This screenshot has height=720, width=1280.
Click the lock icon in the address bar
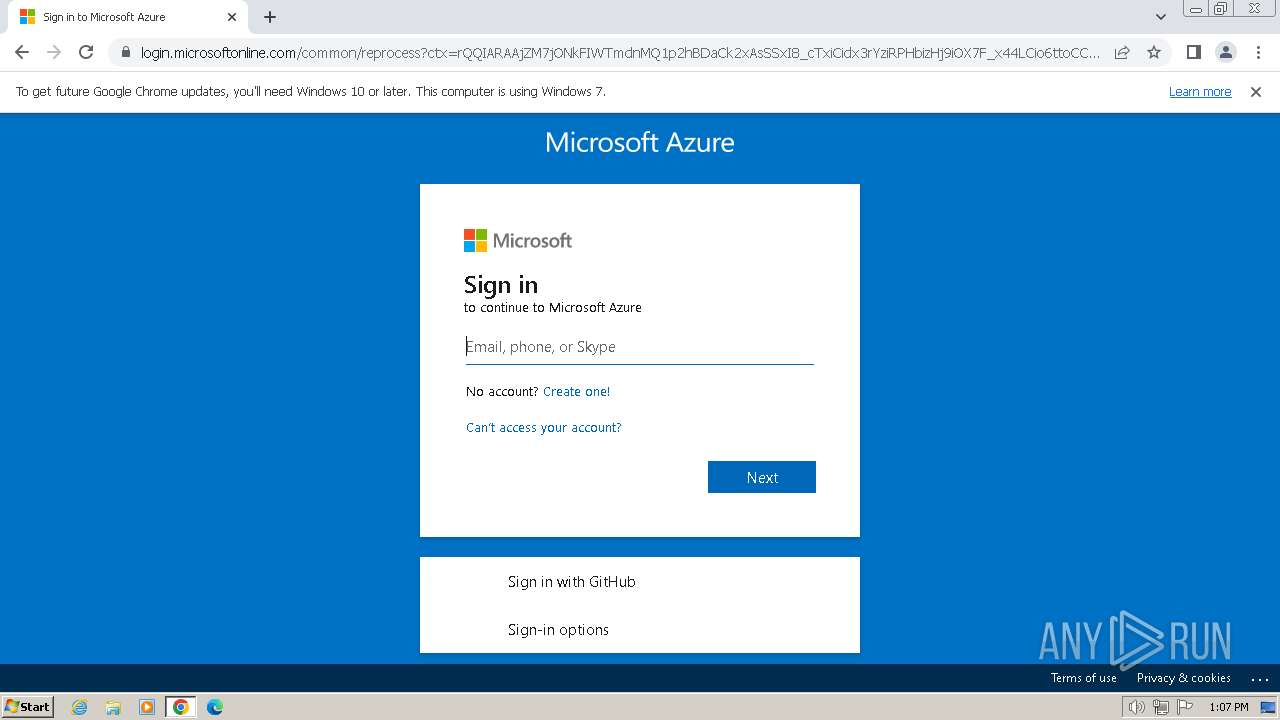125,53
